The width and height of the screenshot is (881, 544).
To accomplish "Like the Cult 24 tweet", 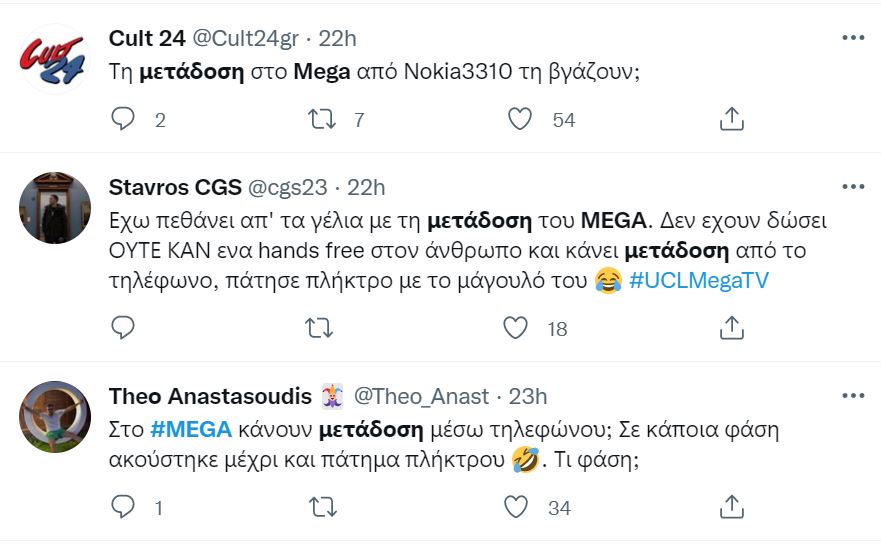I will tap(520, 120).
